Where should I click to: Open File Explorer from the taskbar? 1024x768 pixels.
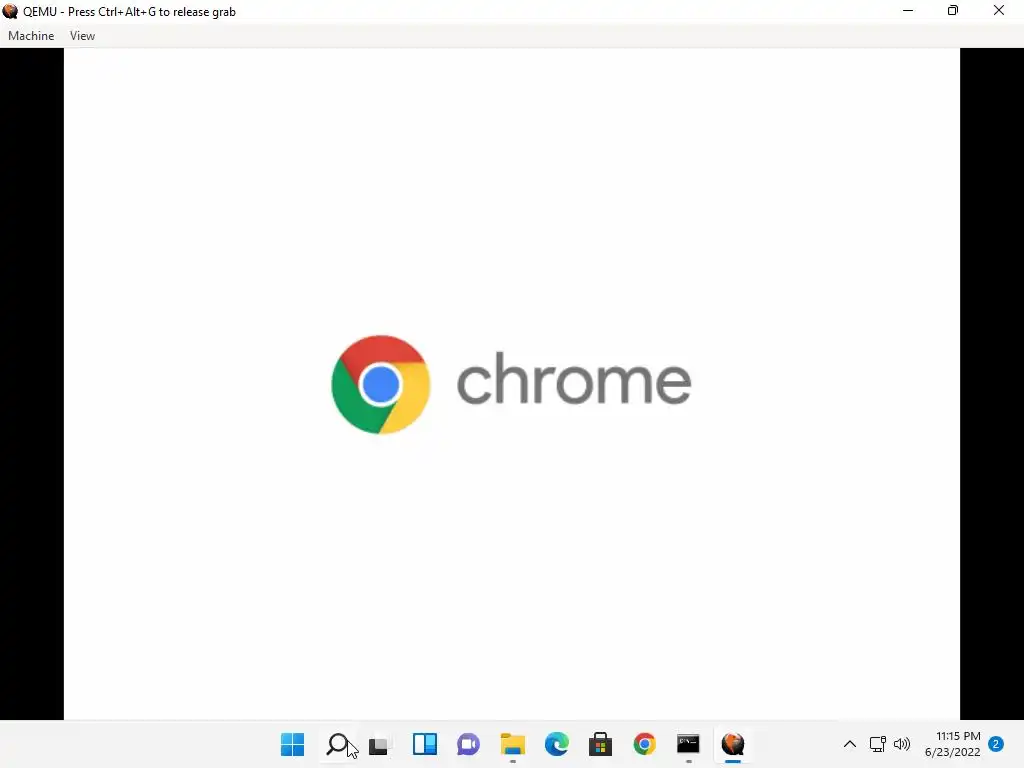point(513,744)
